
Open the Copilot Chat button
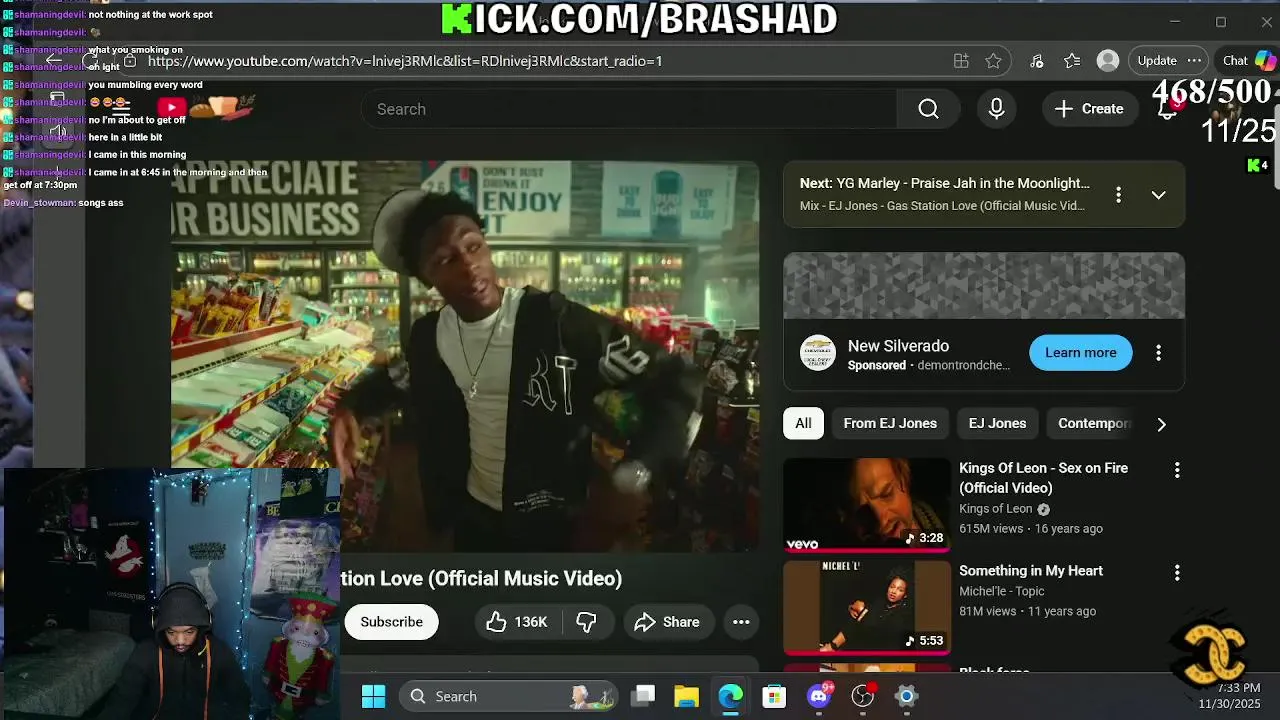[x=1248, y=61]
